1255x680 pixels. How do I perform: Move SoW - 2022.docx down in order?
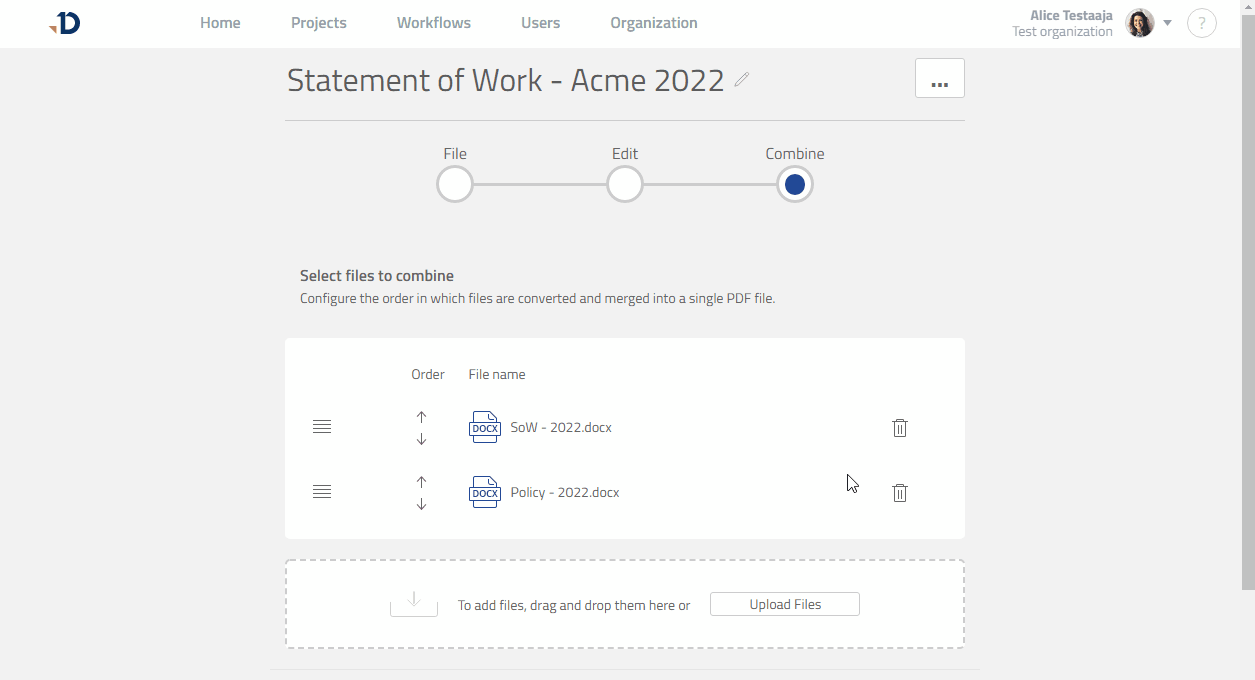point(421,439)
